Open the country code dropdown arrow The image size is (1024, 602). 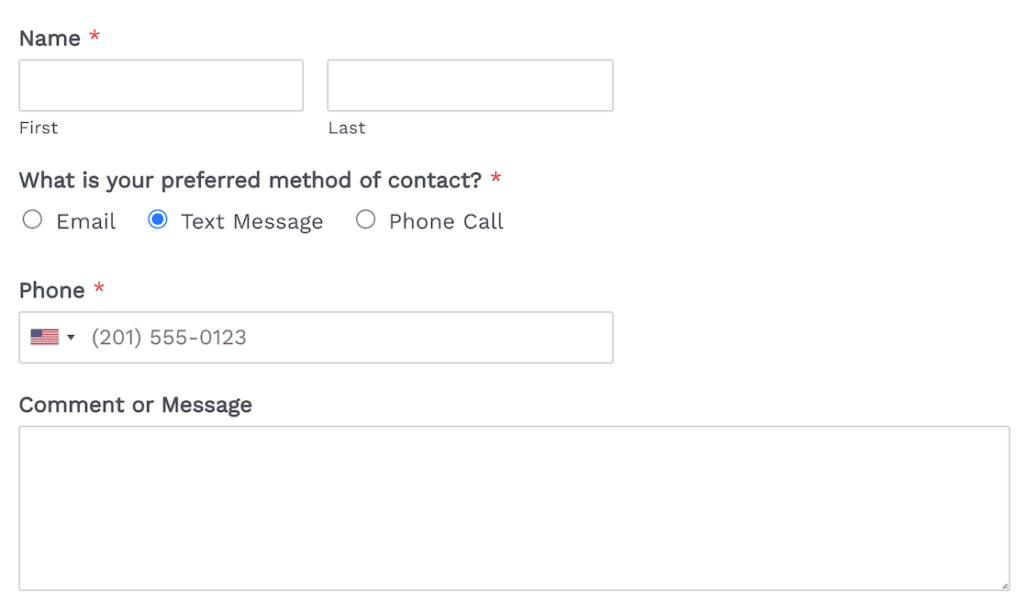tap(71, 338)
